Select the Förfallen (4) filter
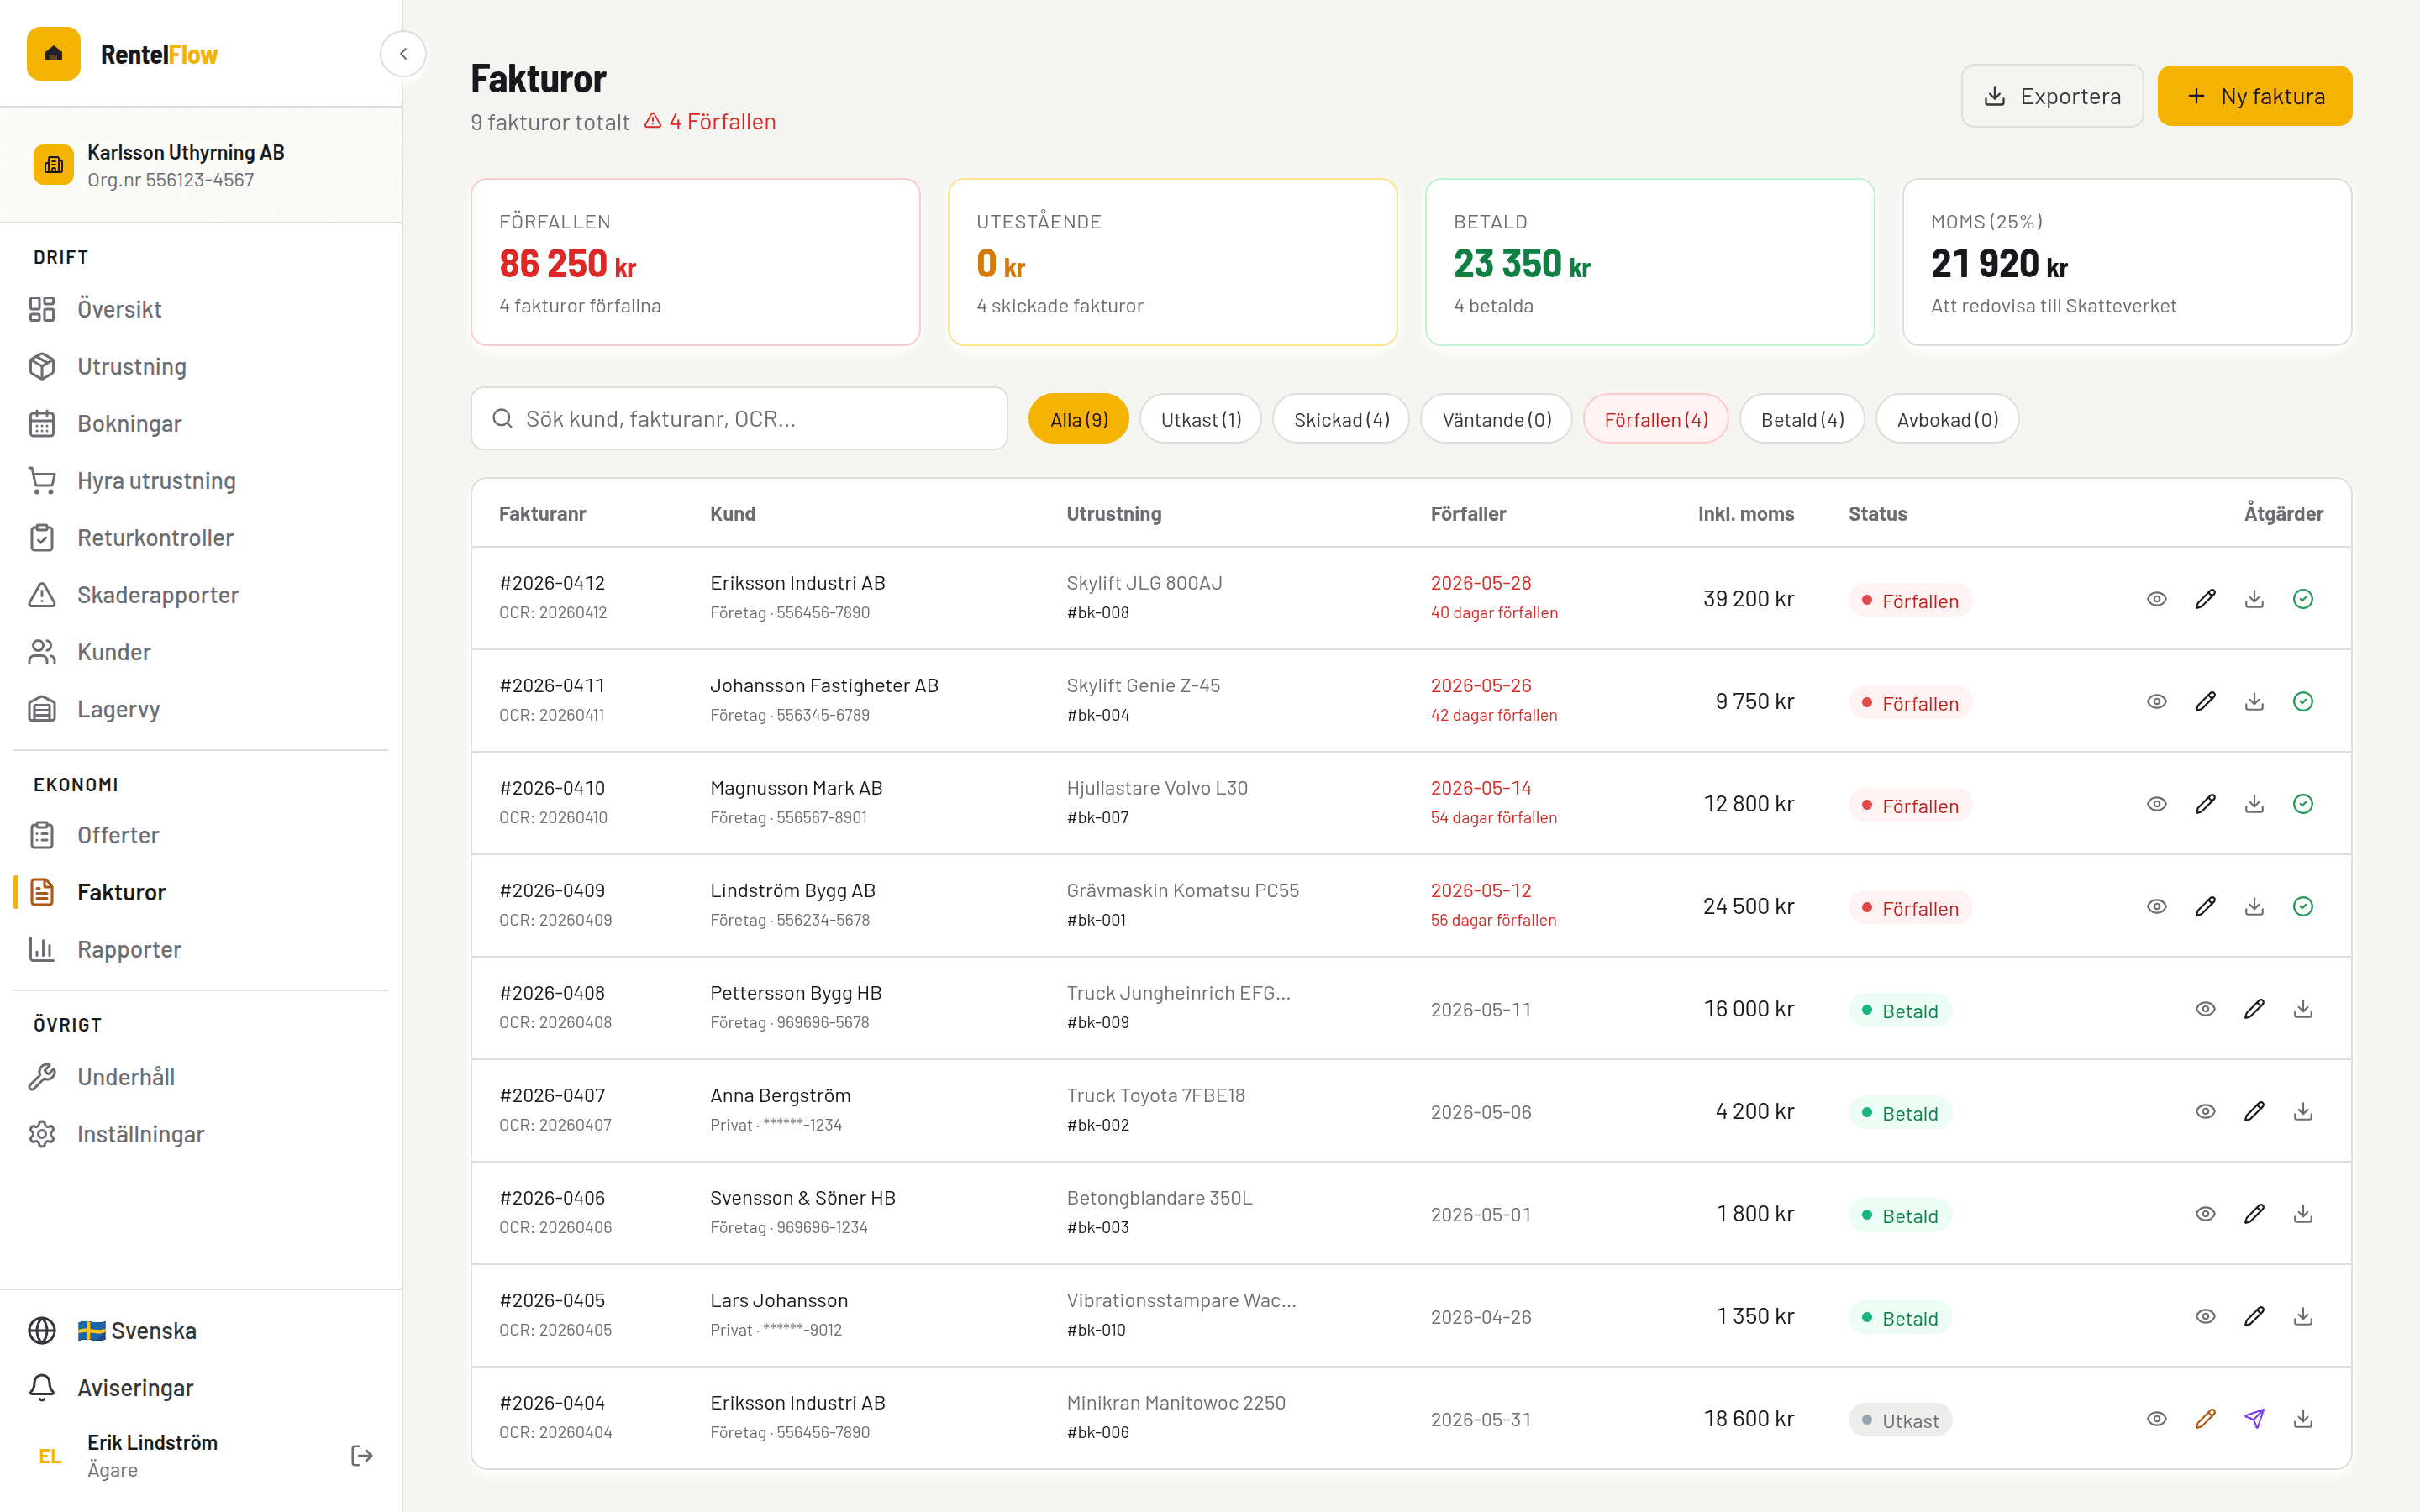The height and width of the screenshot is (1512, 2420). [x=1656, y=419]
